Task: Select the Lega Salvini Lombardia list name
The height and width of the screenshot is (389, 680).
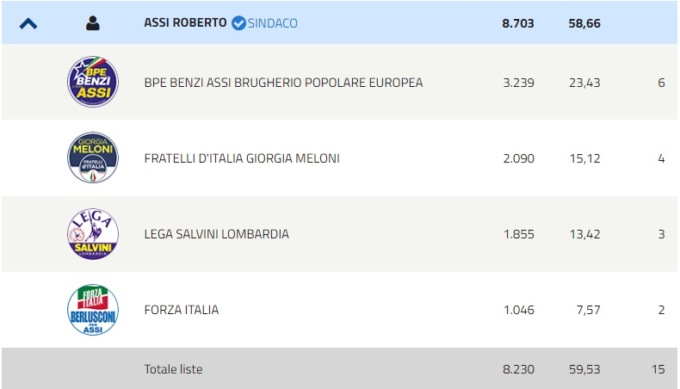Action: click(216, 234)
